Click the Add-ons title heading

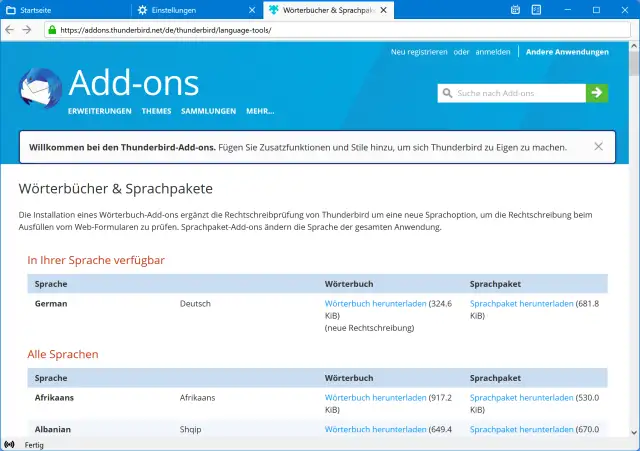[134, 83]
